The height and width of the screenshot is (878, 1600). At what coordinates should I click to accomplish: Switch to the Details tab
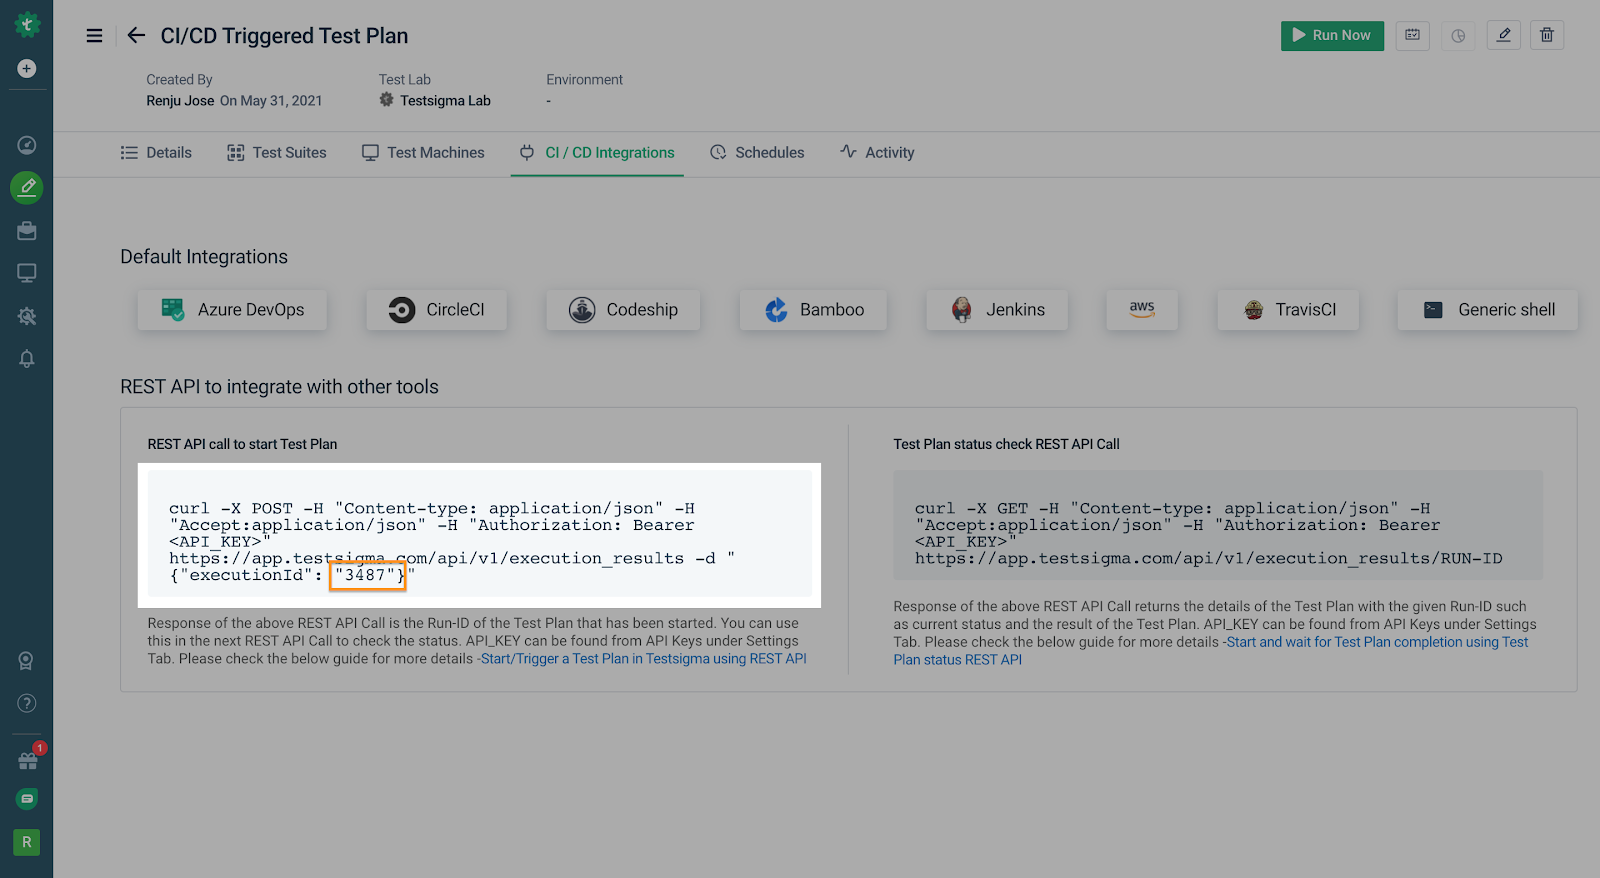(156, 153)
